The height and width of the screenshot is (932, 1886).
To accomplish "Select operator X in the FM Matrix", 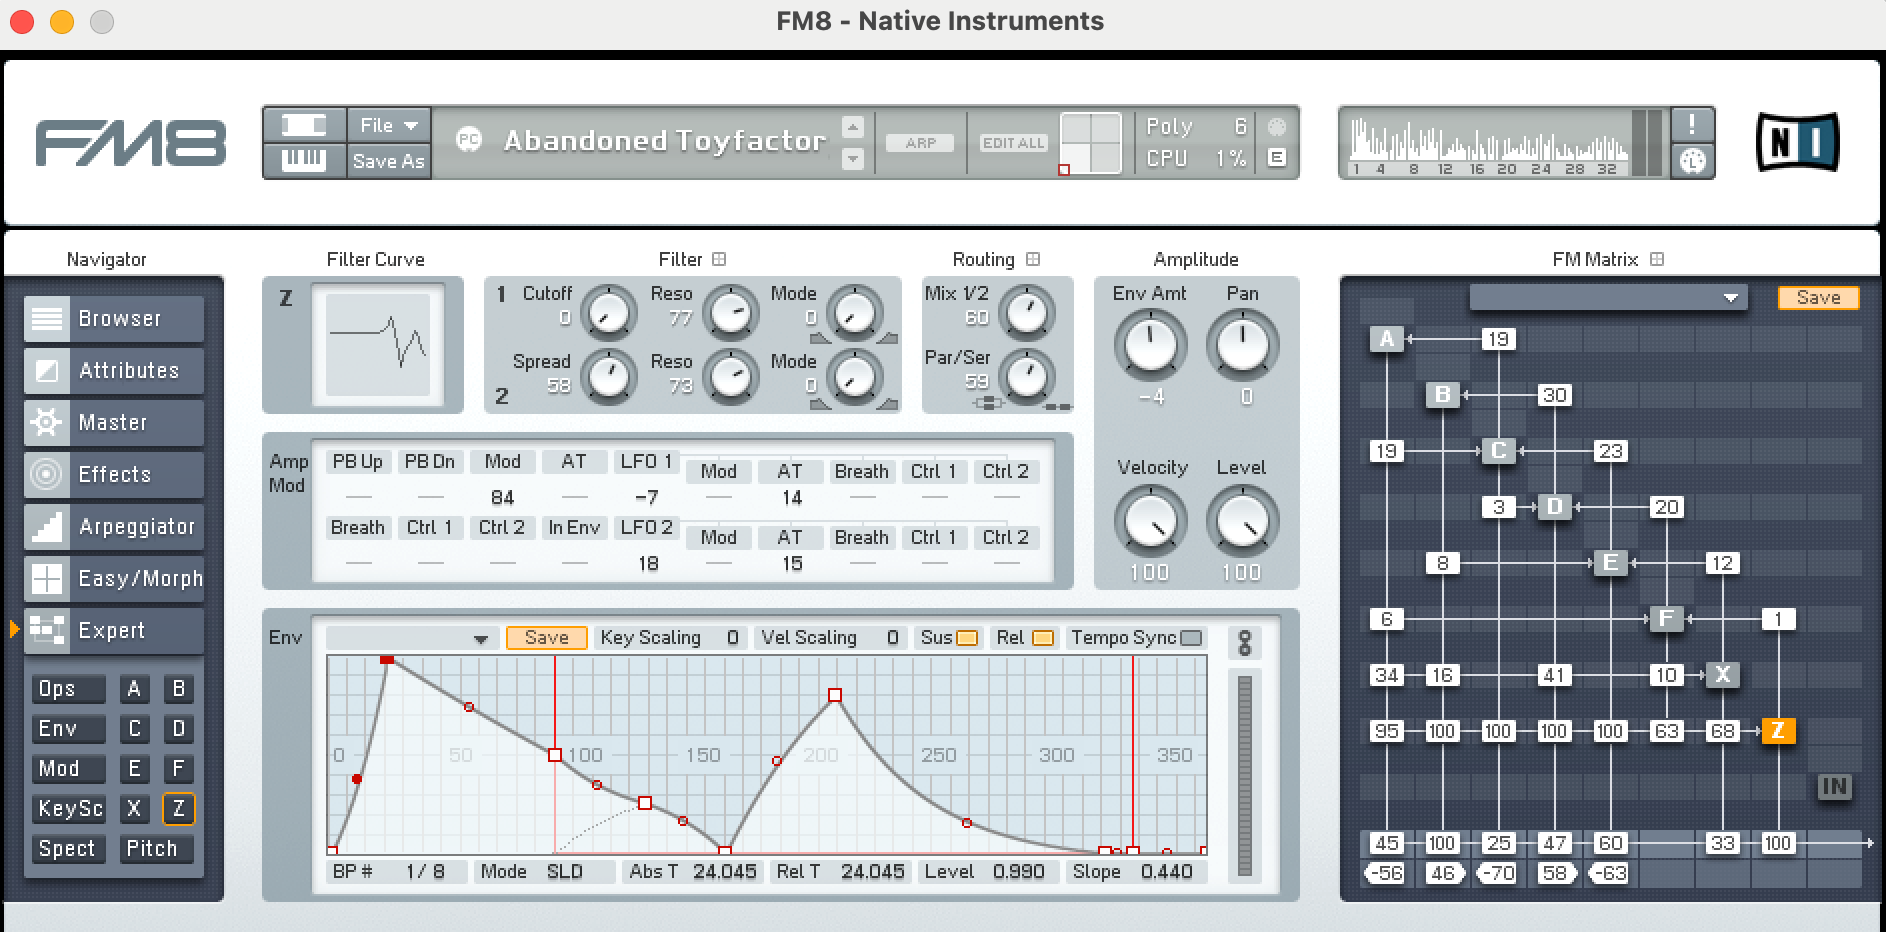I will point(1723,675).
